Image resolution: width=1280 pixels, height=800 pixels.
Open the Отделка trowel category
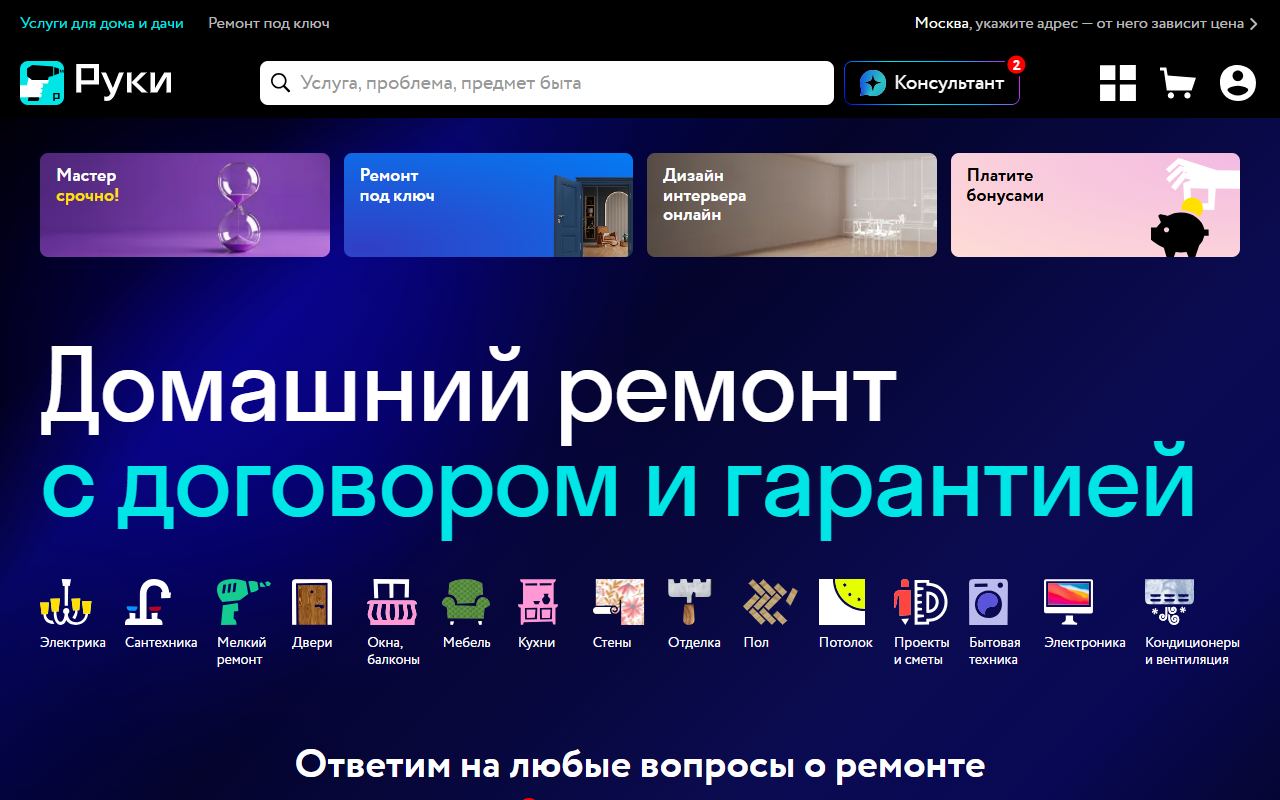[694, 614]
